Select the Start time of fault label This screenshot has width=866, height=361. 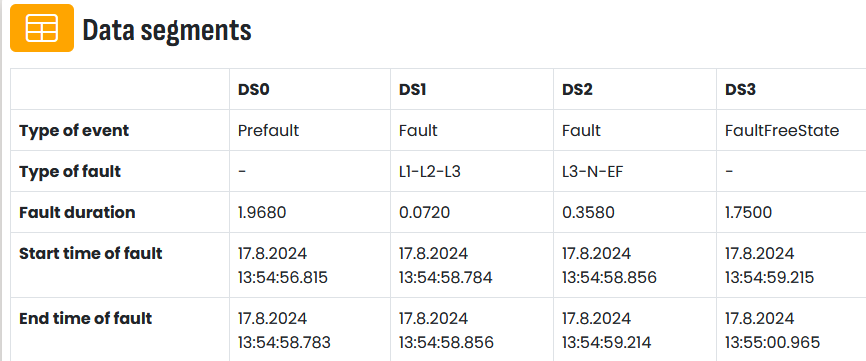91,253
